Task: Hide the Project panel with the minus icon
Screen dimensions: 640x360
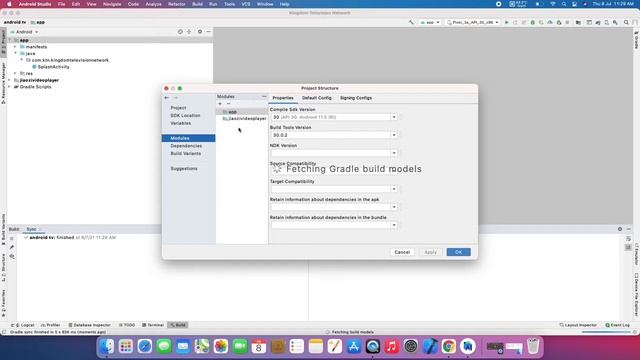Action: [209, 31]
